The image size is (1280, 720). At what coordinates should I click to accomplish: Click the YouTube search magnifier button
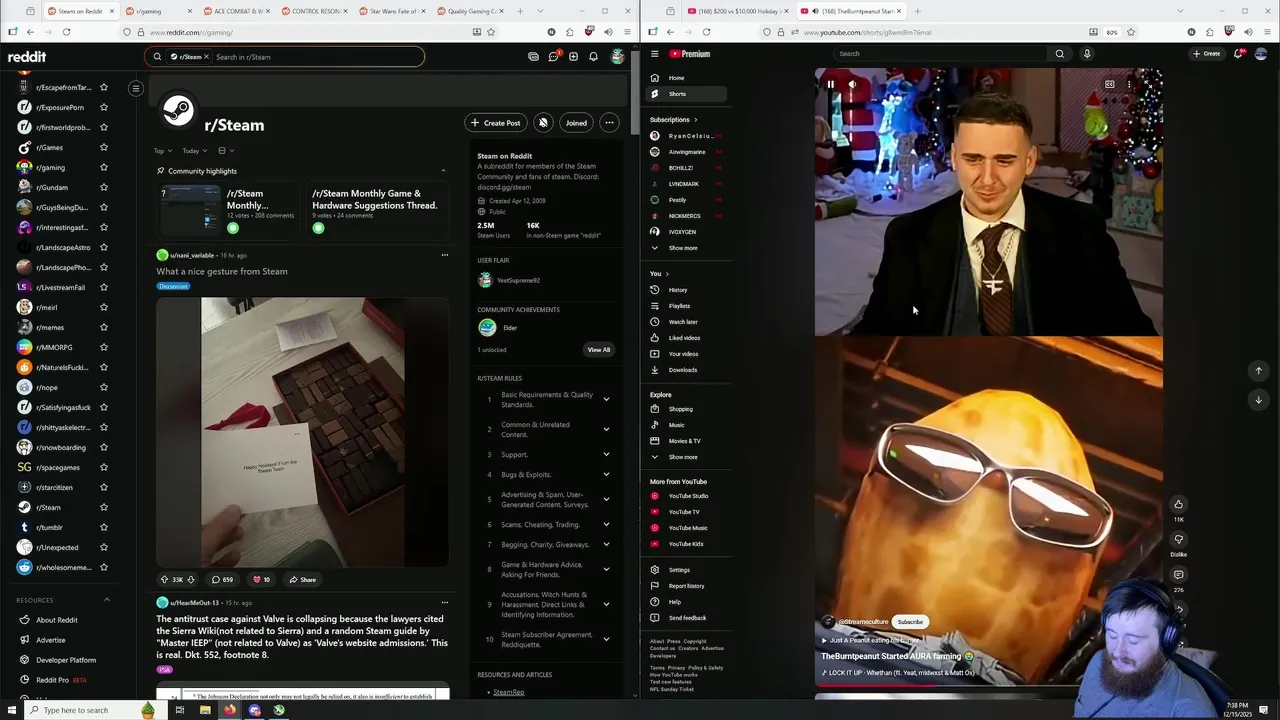1060,54
